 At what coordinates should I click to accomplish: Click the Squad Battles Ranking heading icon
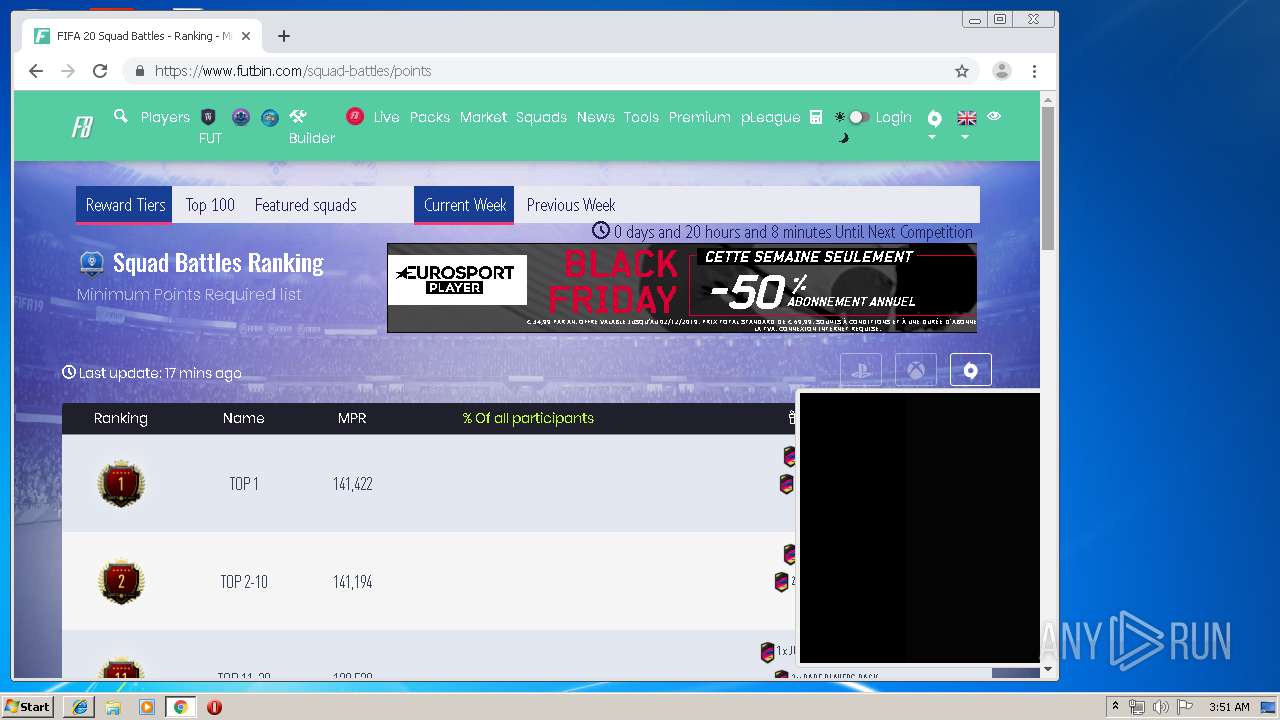point(92,263)
